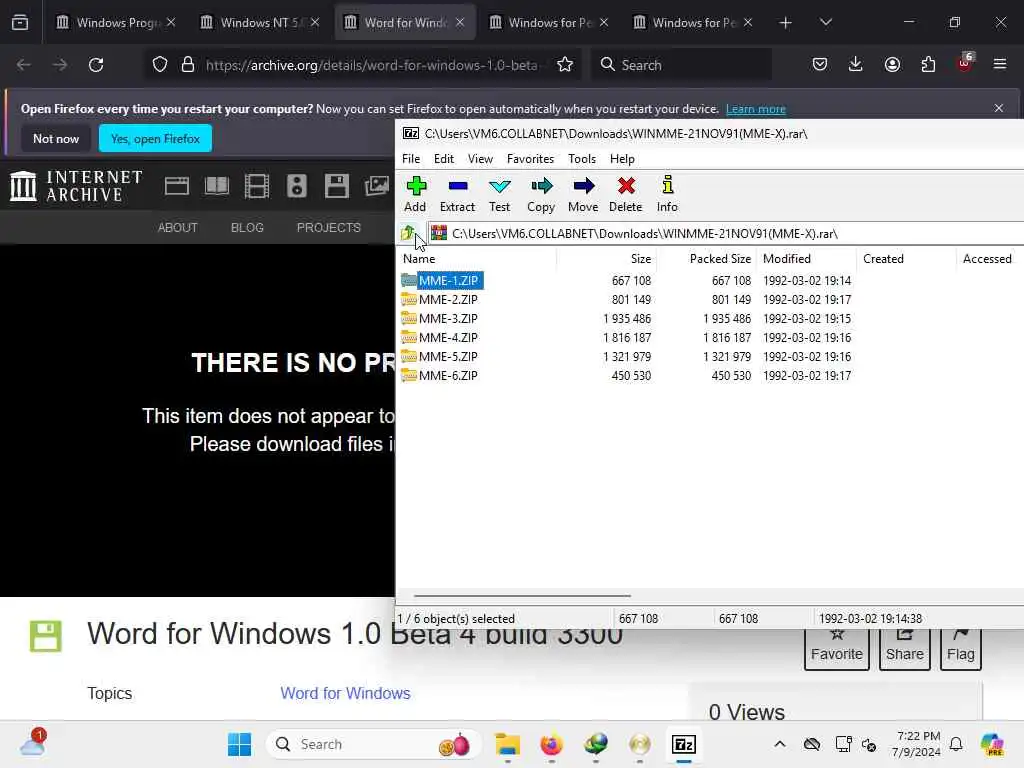Switch to fourth tab Windows for Pe
The image size is (1024, 768).
coord(549,22)
